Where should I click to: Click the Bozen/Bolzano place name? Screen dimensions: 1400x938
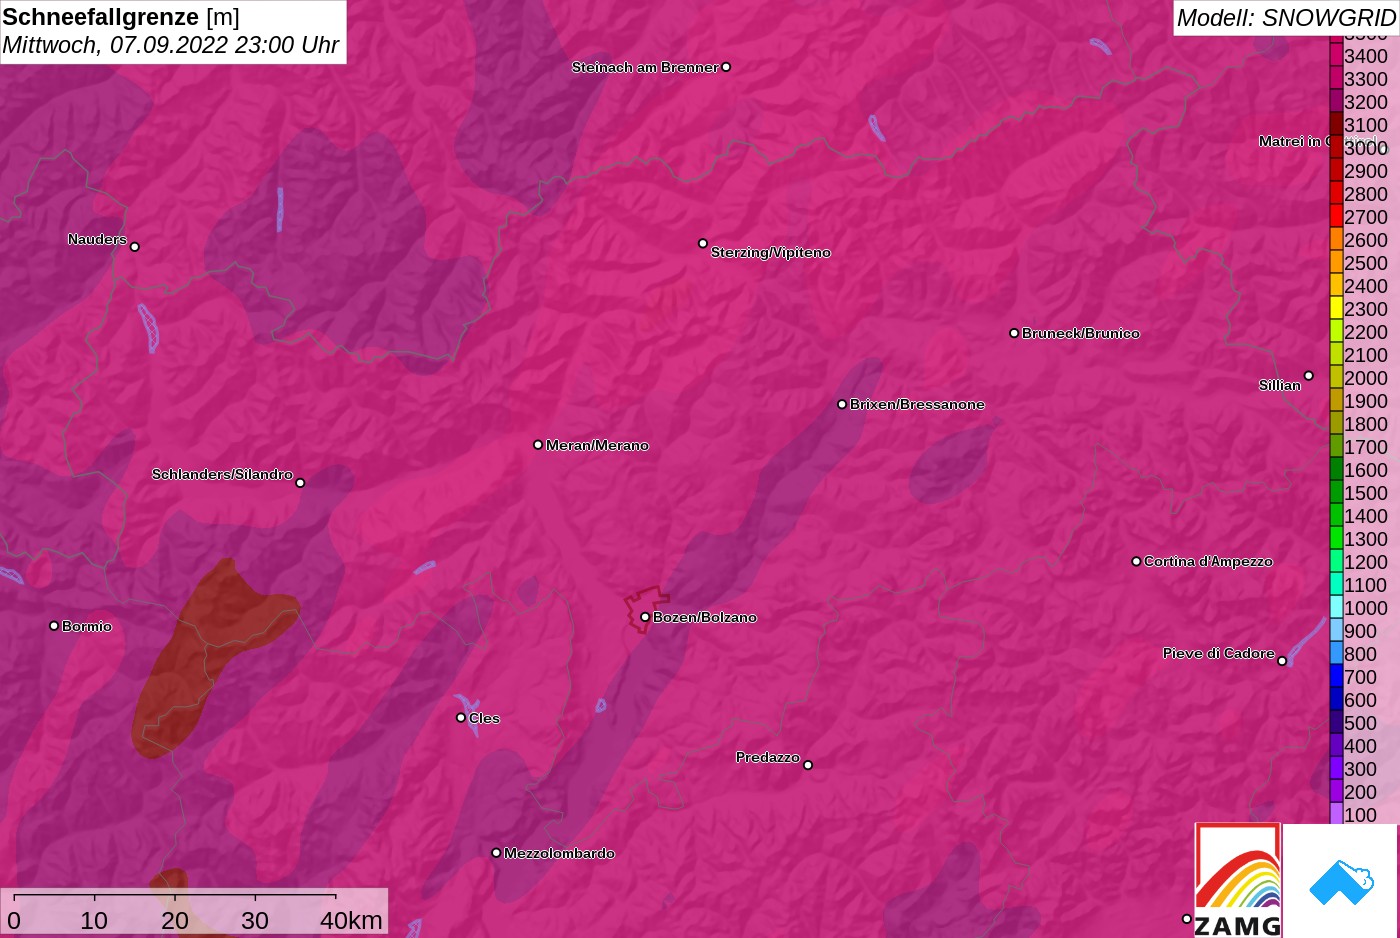click(705, 617)
